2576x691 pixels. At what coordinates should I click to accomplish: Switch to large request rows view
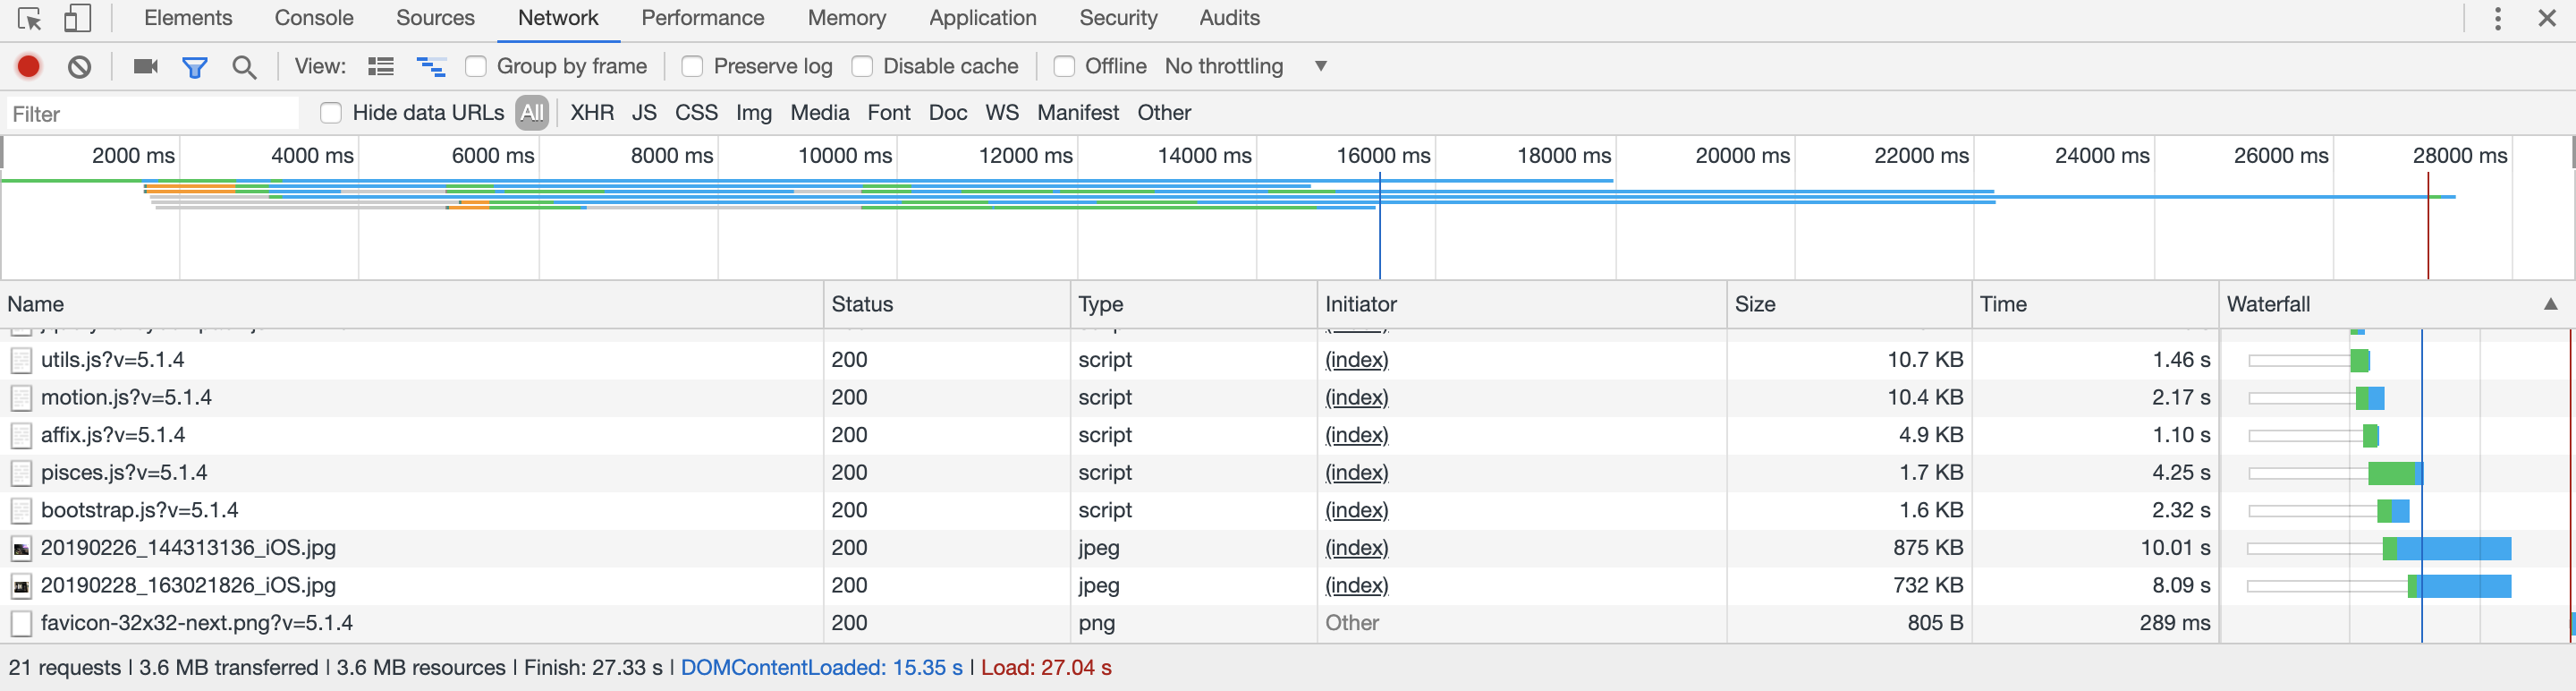pos(380,67)
